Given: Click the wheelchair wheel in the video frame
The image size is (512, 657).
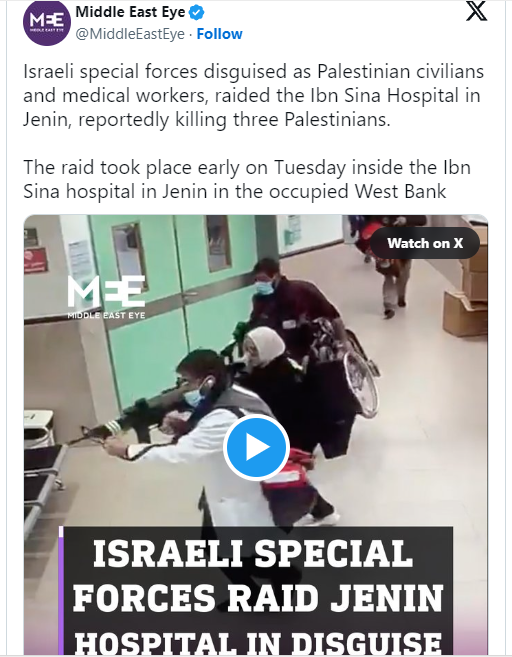Looking at the screenshot, I should [361, 384].
